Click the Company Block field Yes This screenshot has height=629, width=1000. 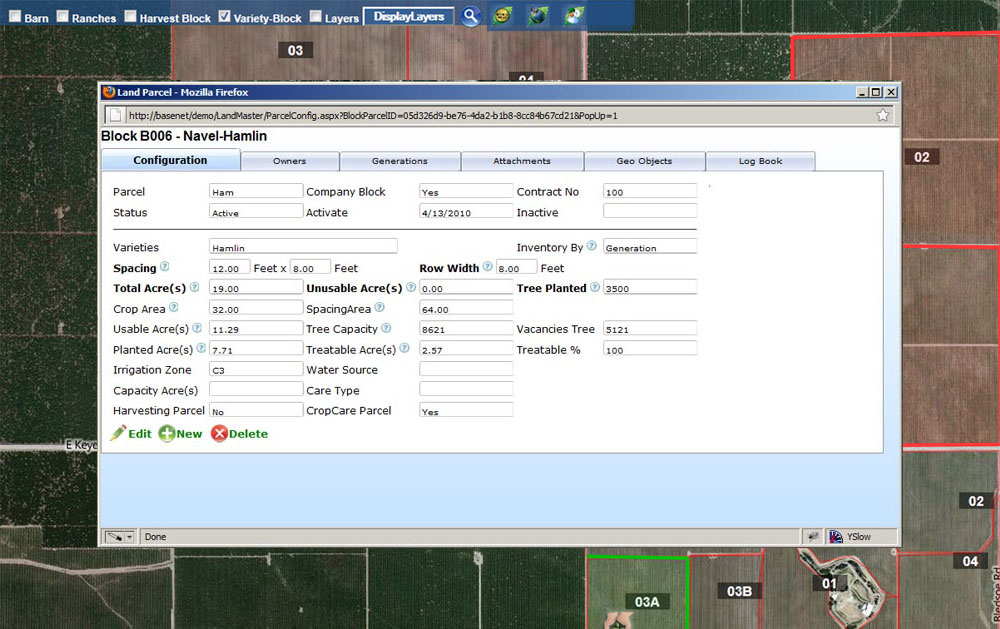[466, 191]
